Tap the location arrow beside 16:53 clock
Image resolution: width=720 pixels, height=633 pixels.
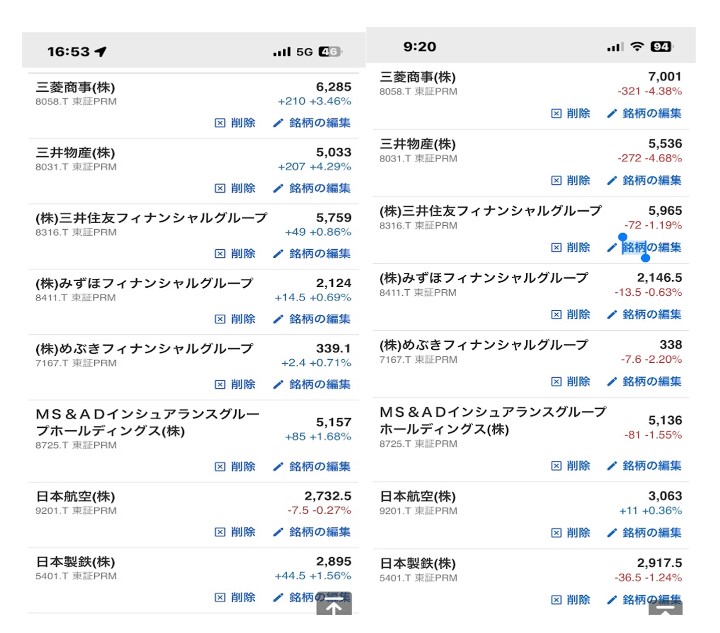tap(101, 51)
